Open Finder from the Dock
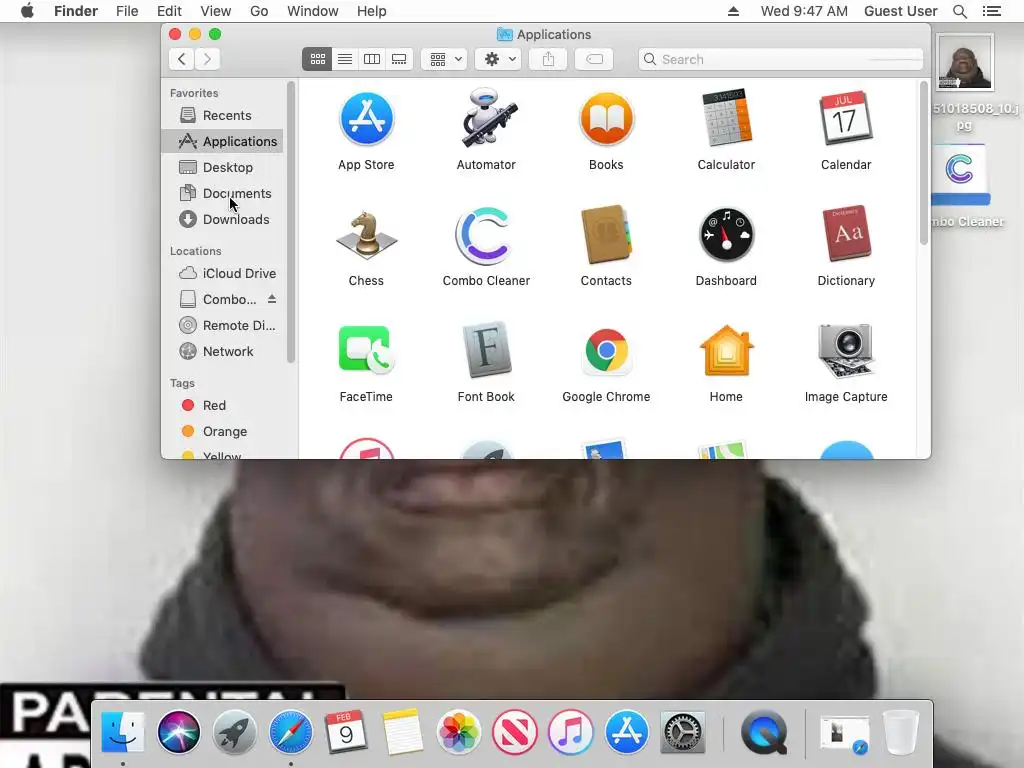Viewport: 1024px width, 768px height. 123,733
